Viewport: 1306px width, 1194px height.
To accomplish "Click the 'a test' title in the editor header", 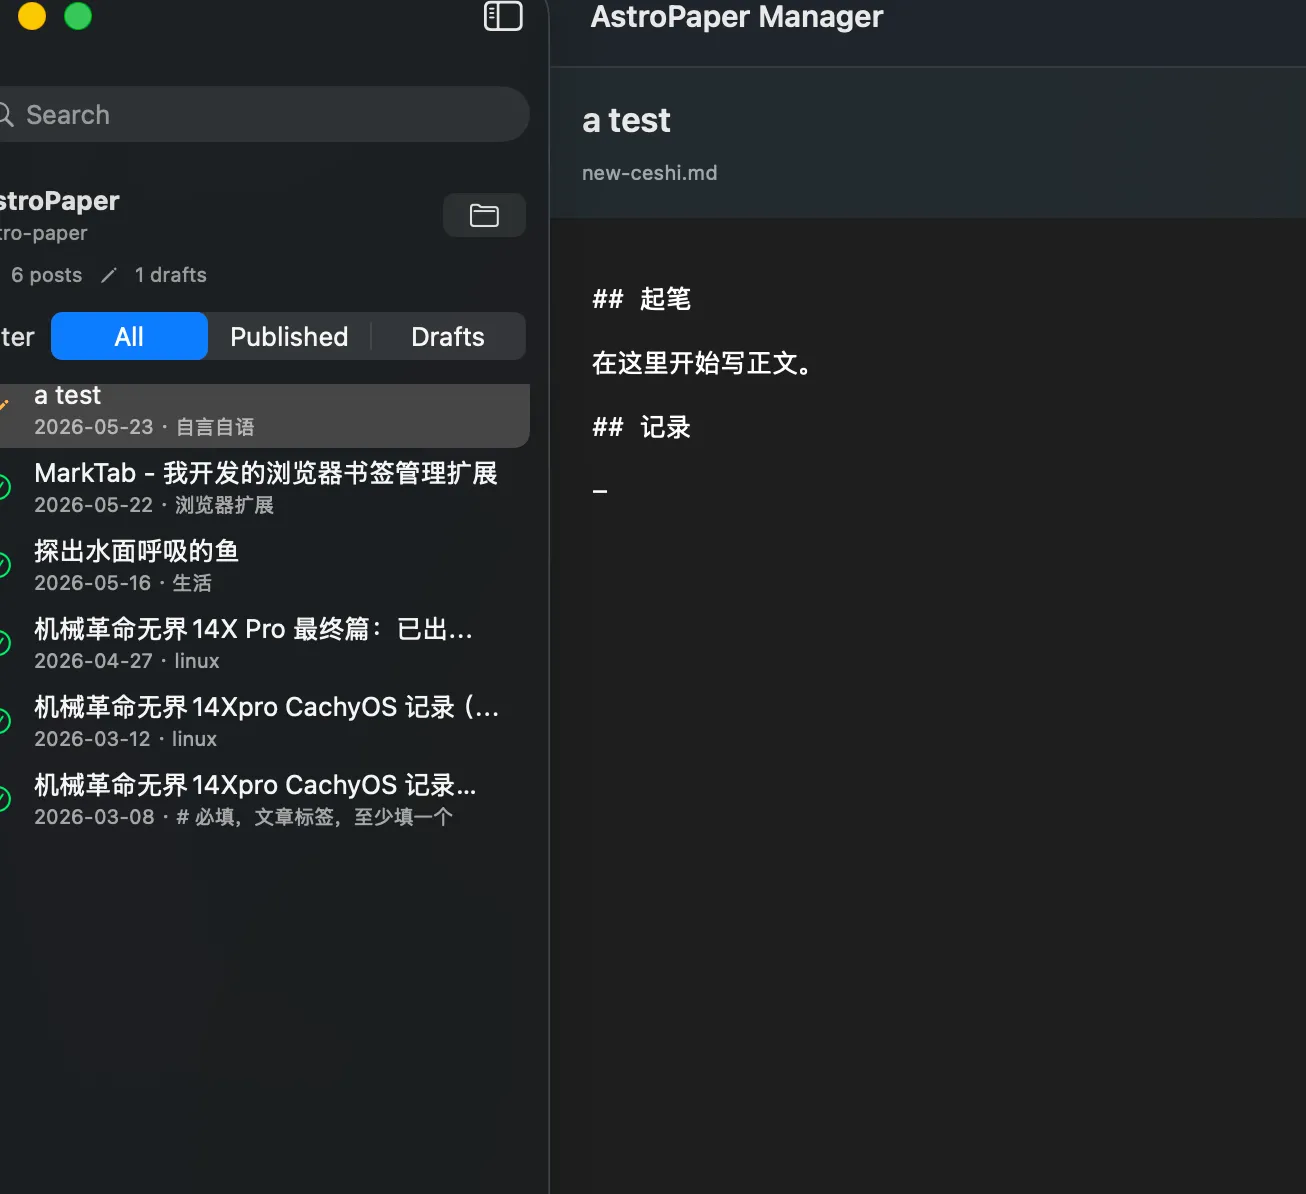I will click(626, 121).
